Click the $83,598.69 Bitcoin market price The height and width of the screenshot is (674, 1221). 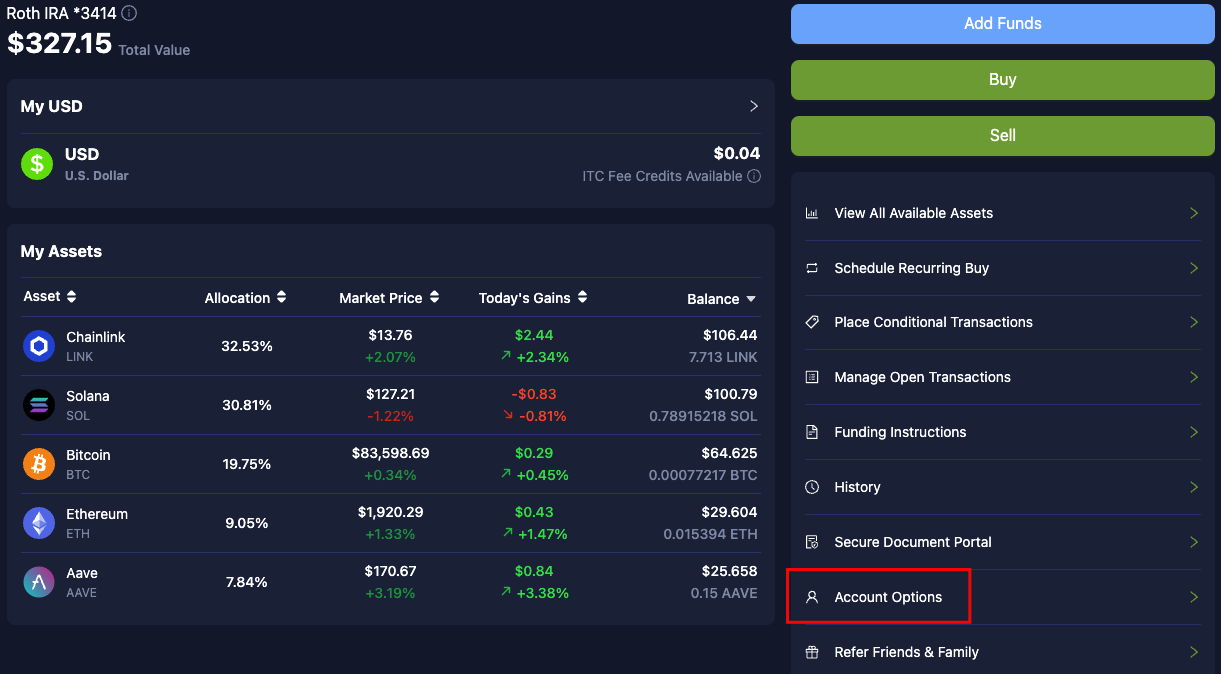pos(391,453)
